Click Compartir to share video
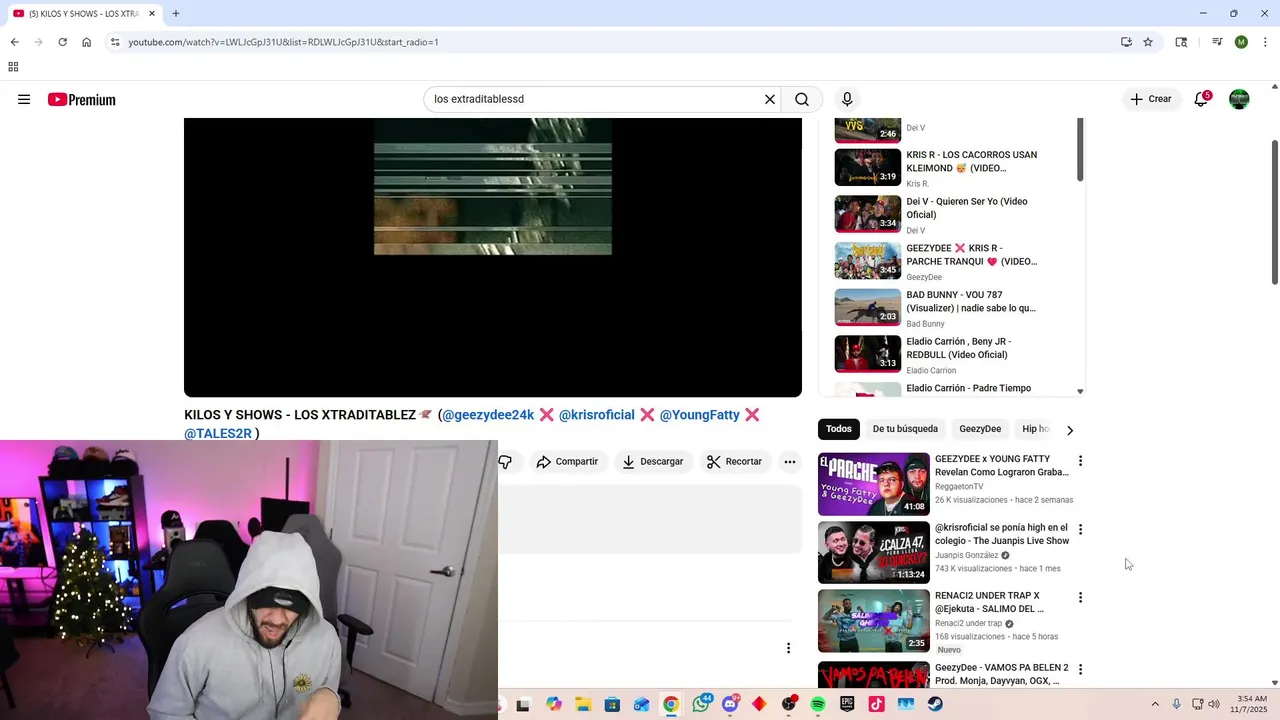This screenshot has width=1280, height=720. coord(567,461)
